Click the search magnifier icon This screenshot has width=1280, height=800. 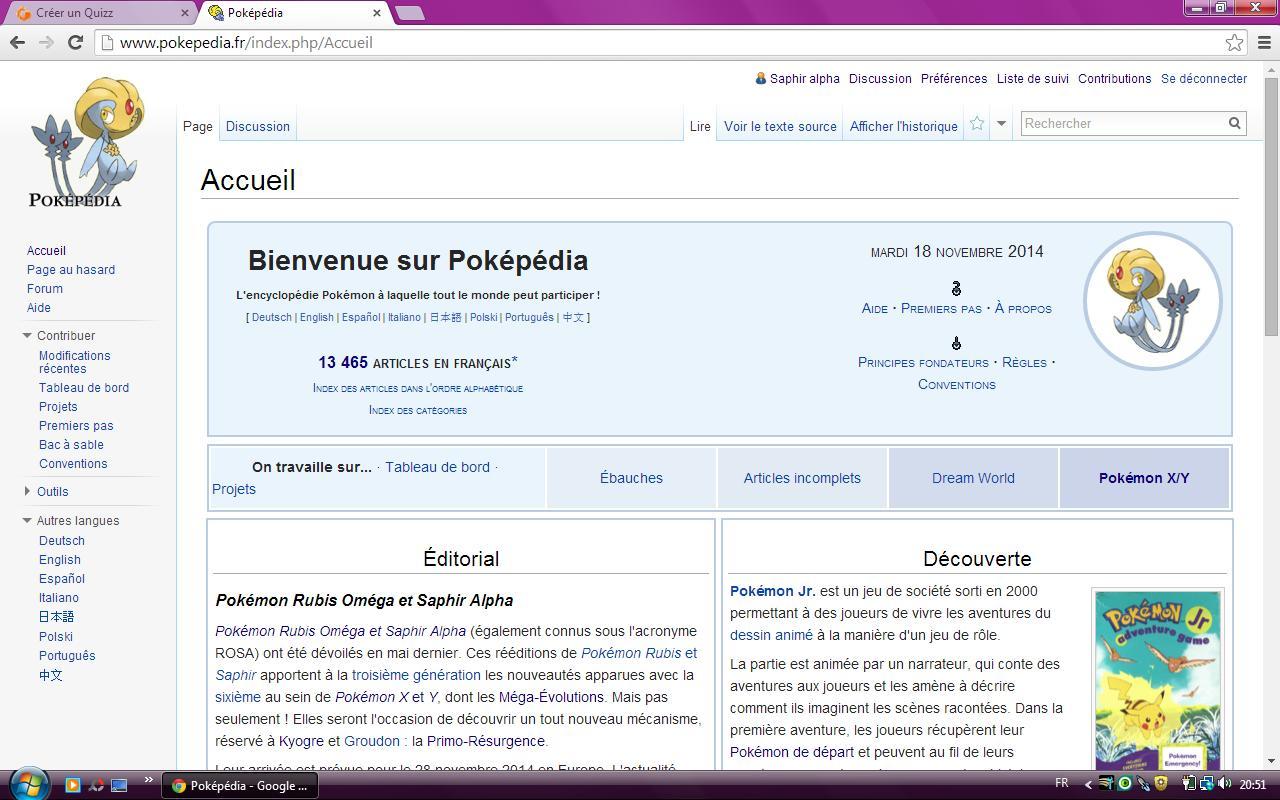[1234, 123]
